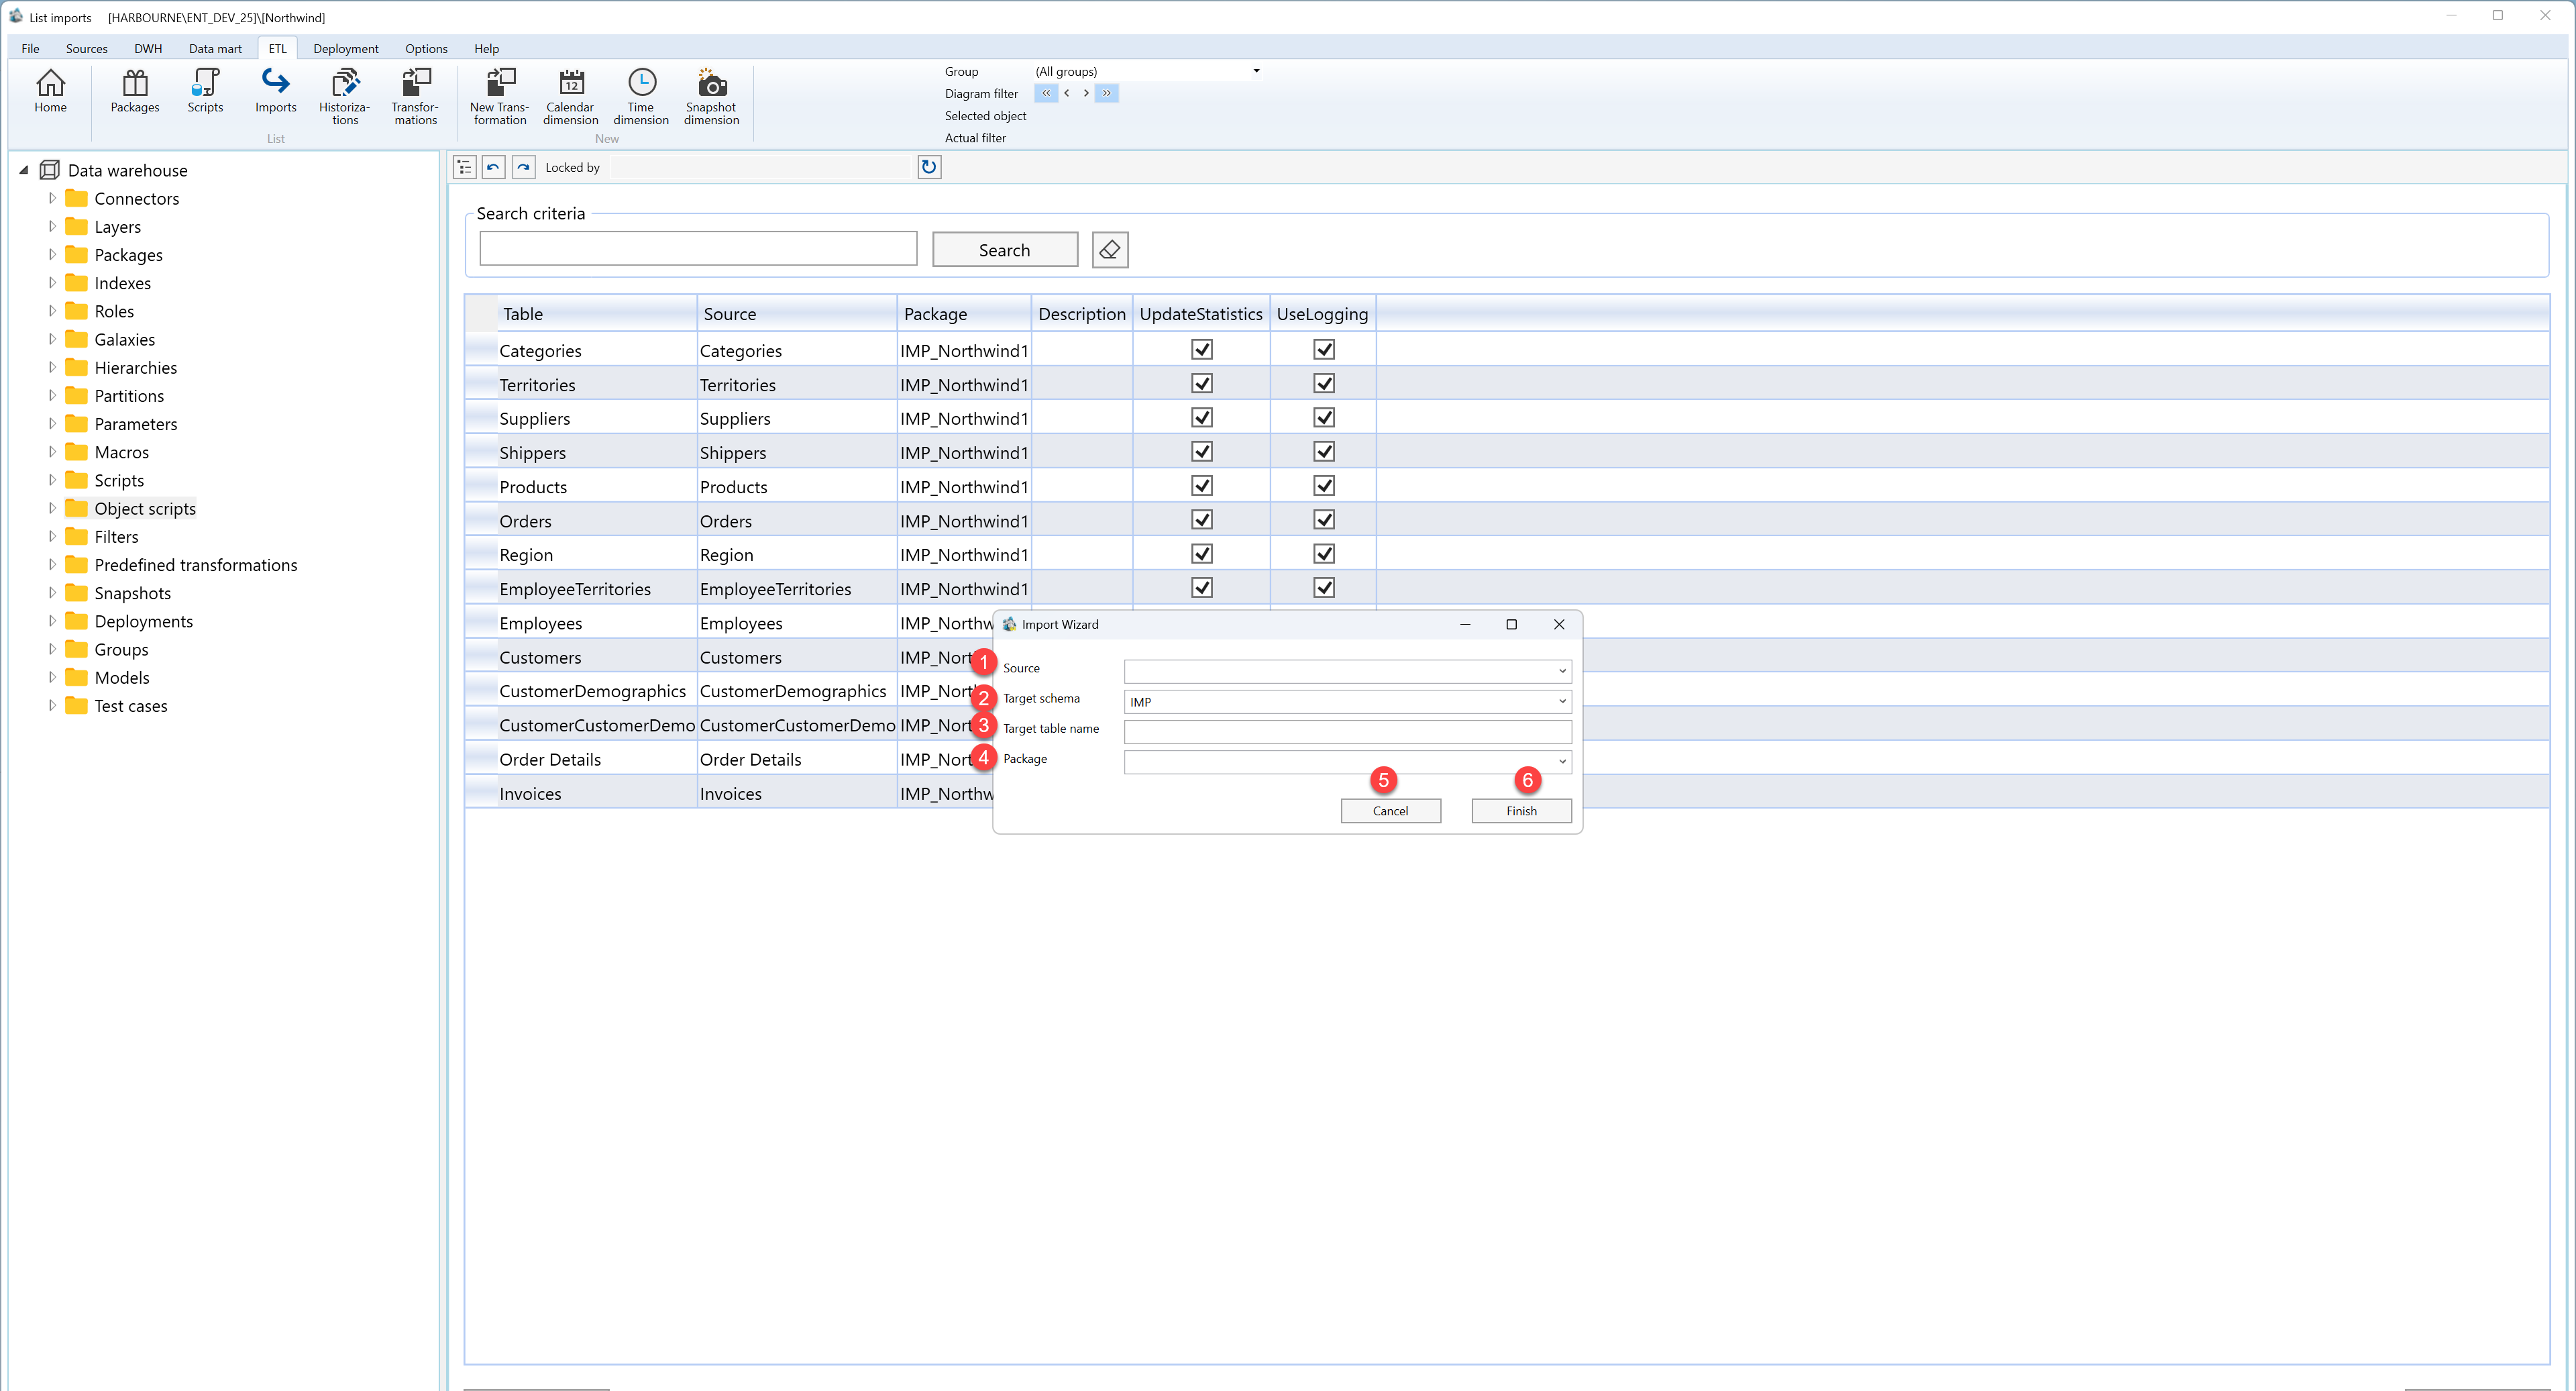
Task: Click the Galaxies folder icon
Action: pyautogui.click(x=76, y=339)
